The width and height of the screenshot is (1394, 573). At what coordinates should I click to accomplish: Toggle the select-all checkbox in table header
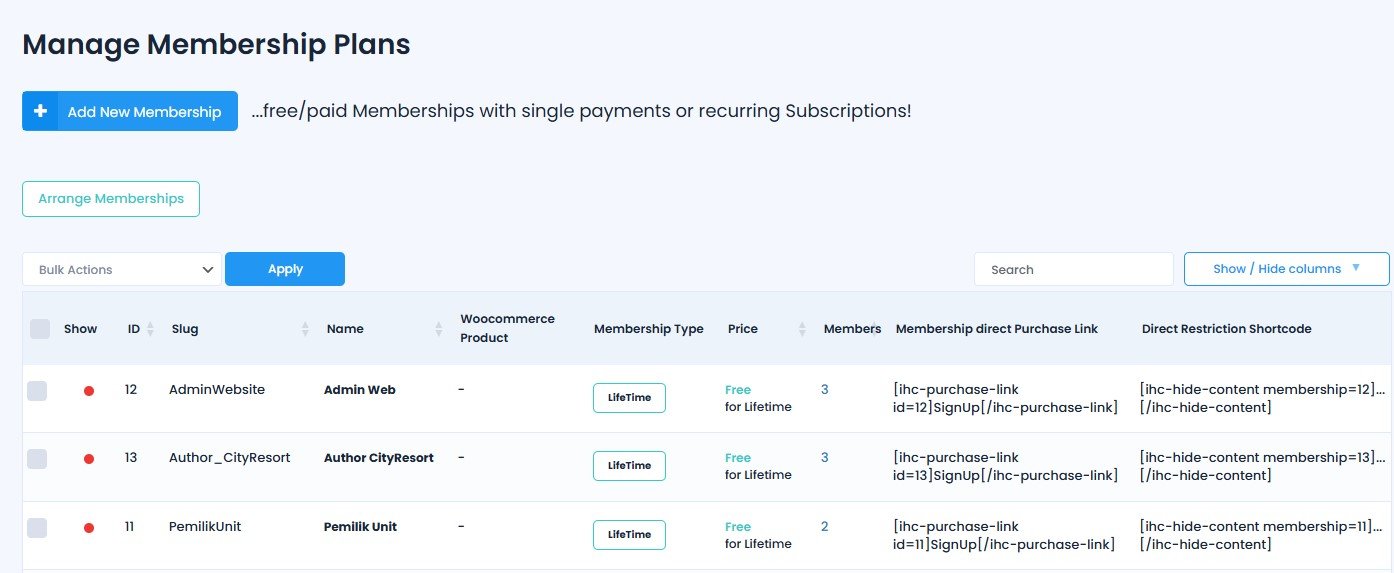[40, 328]
